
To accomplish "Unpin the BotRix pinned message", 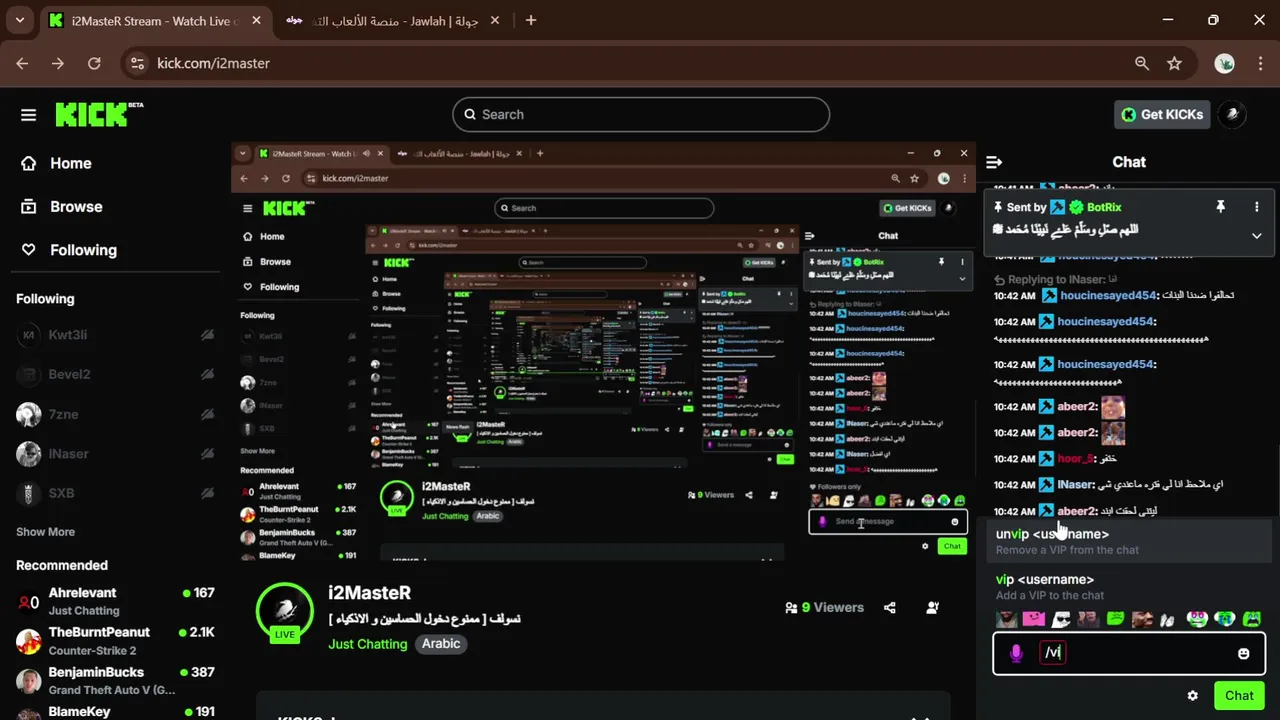I will tap(1220, 207).
